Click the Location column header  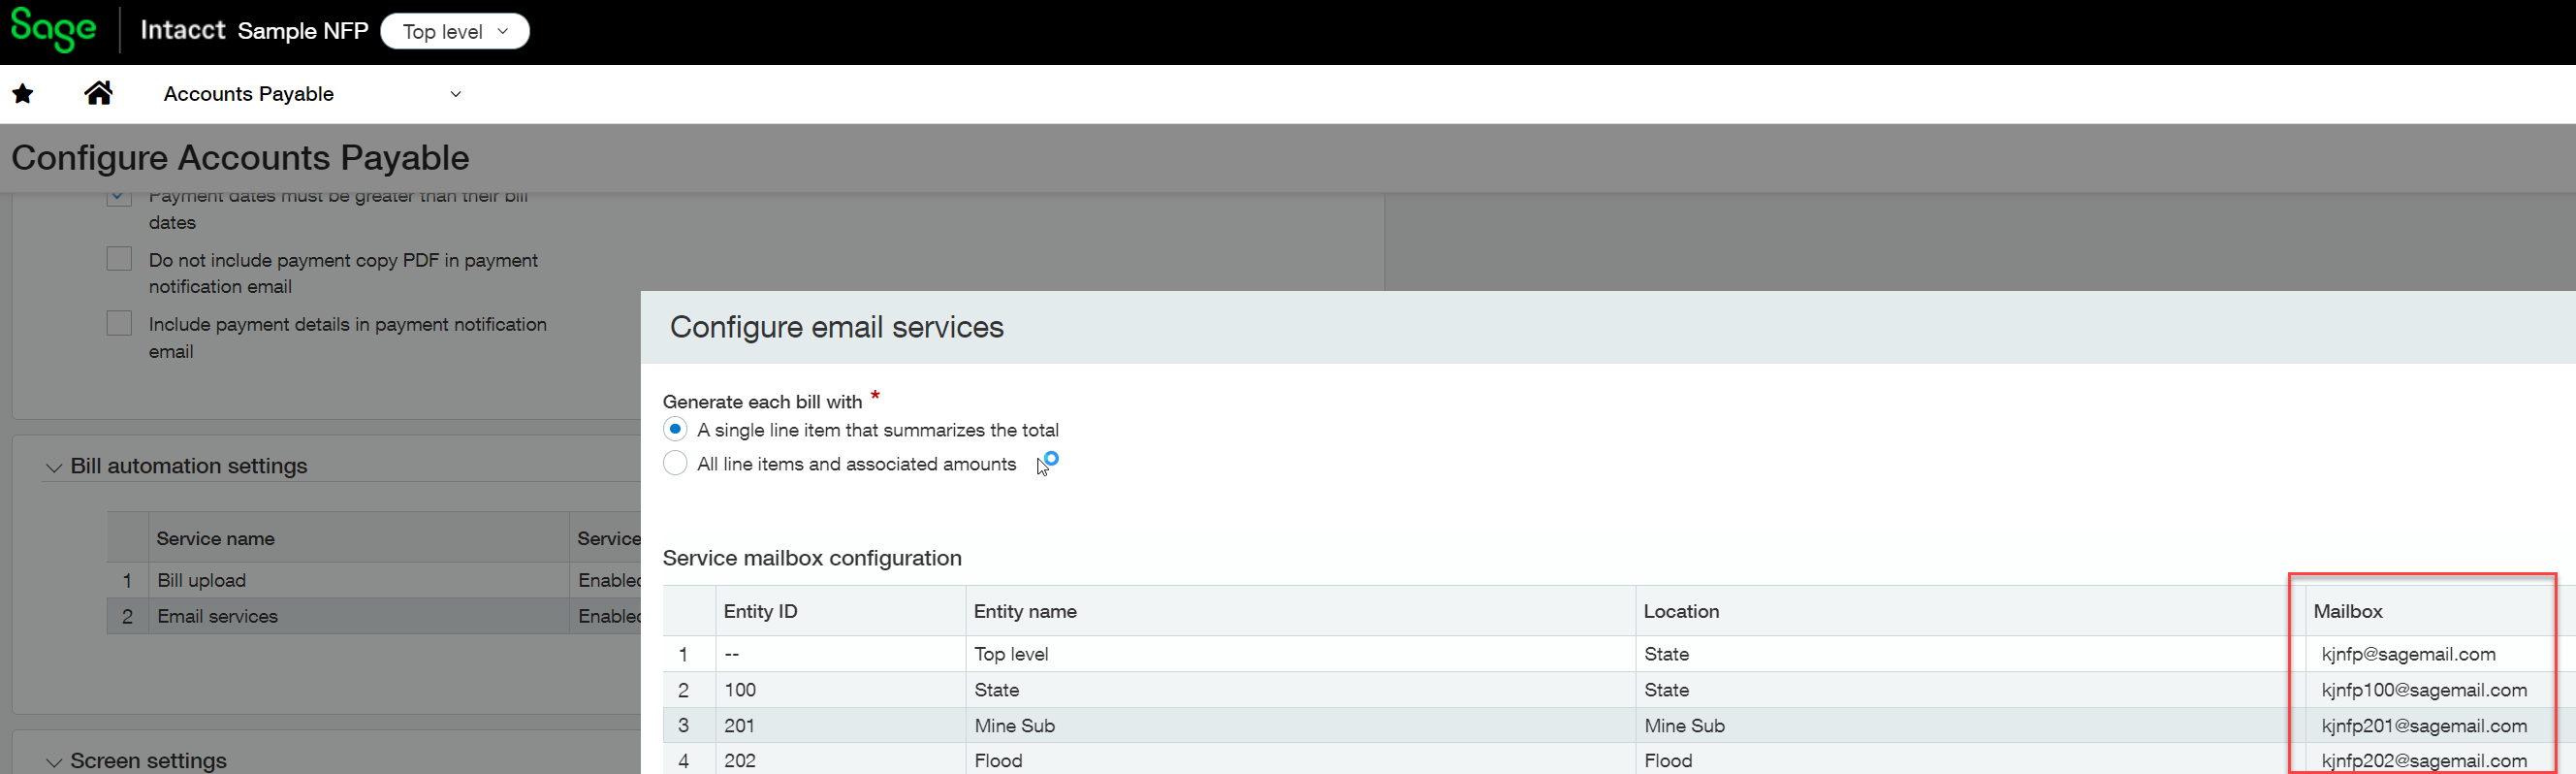[1681, 611]
